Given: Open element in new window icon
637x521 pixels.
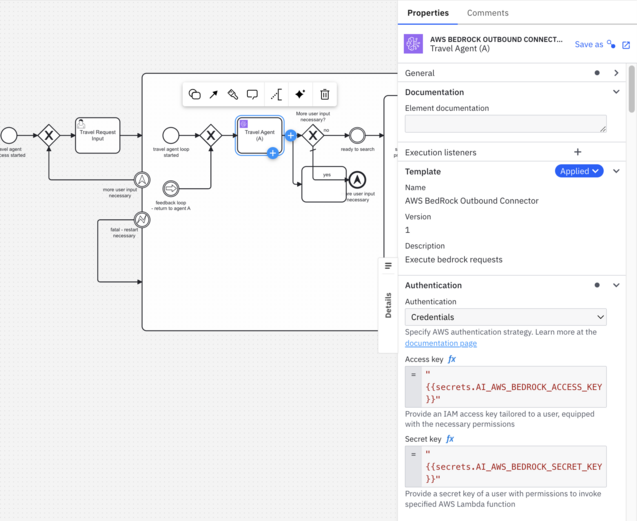Looking at the screenshot, I should (626, 45).
